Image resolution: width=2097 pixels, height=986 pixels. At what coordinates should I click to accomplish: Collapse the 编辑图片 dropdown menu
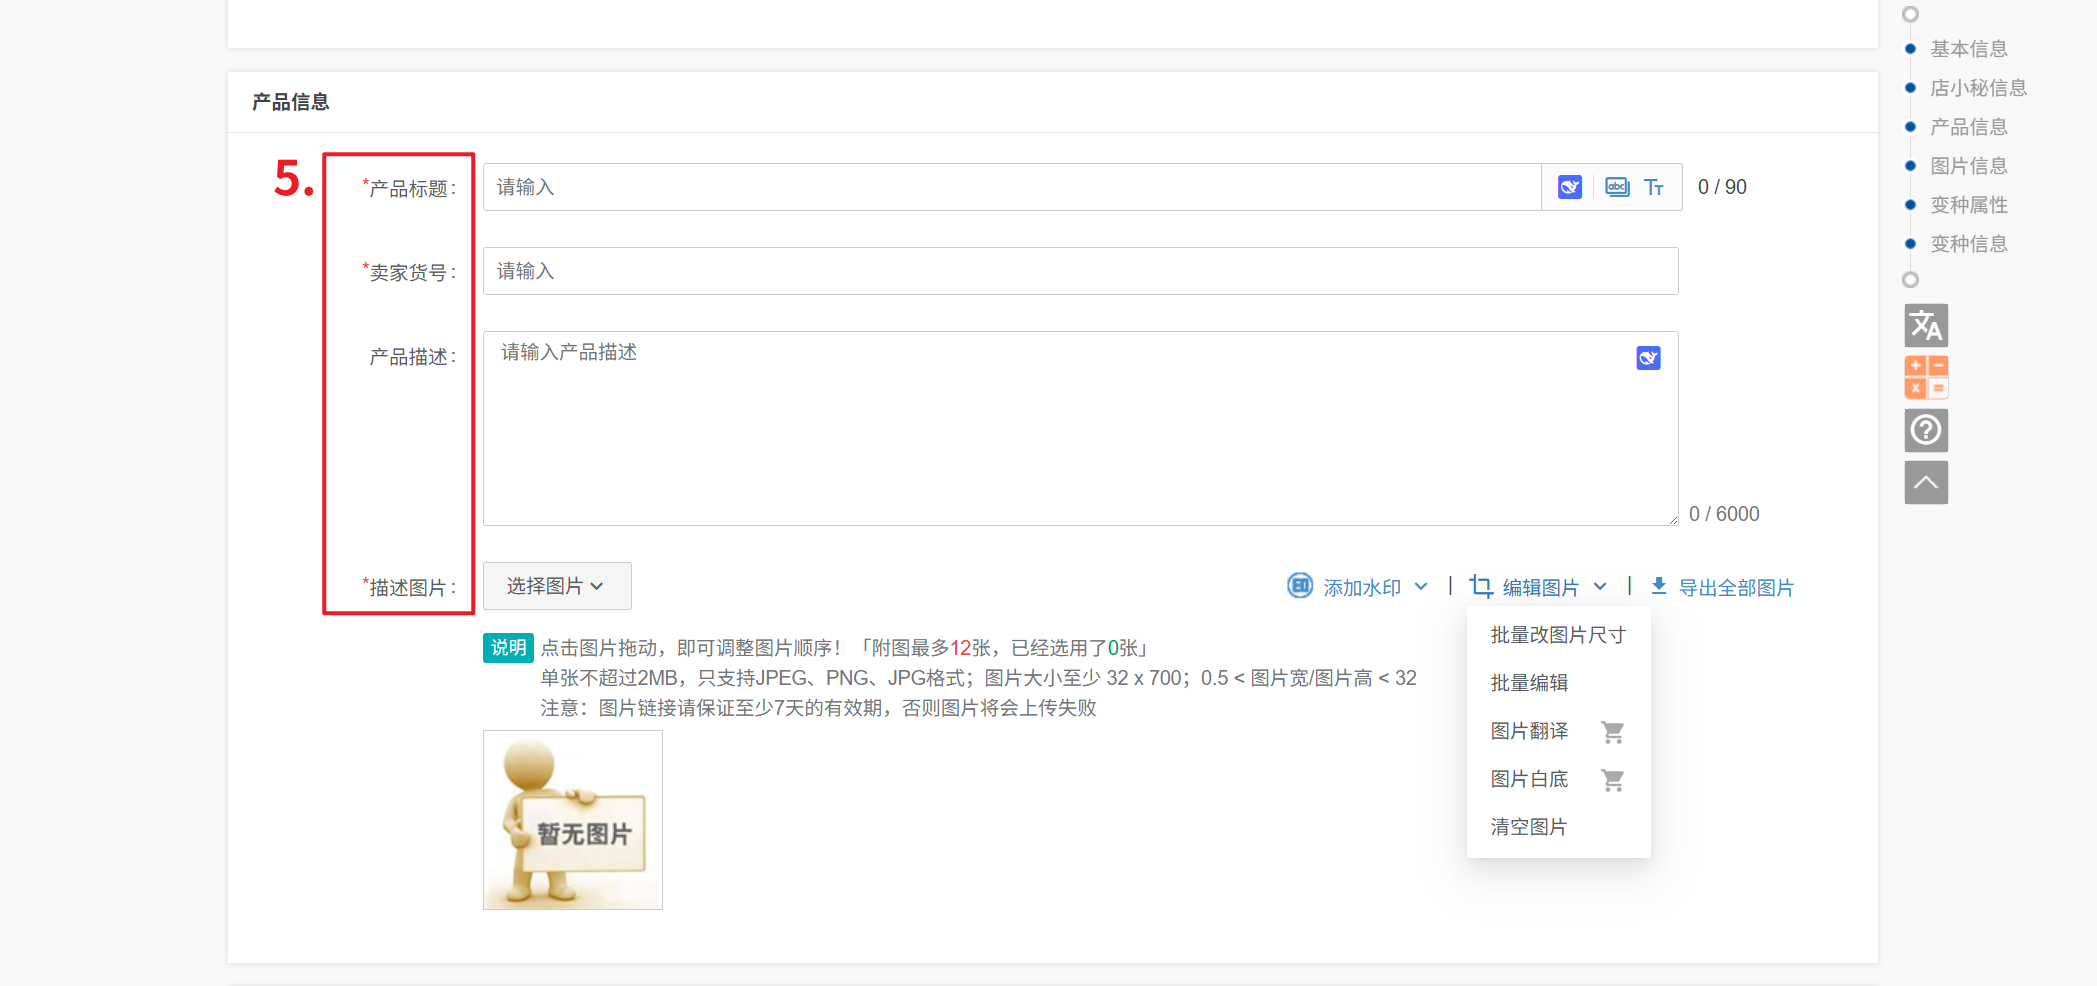pyautogui.click(x=1540, y=587)
